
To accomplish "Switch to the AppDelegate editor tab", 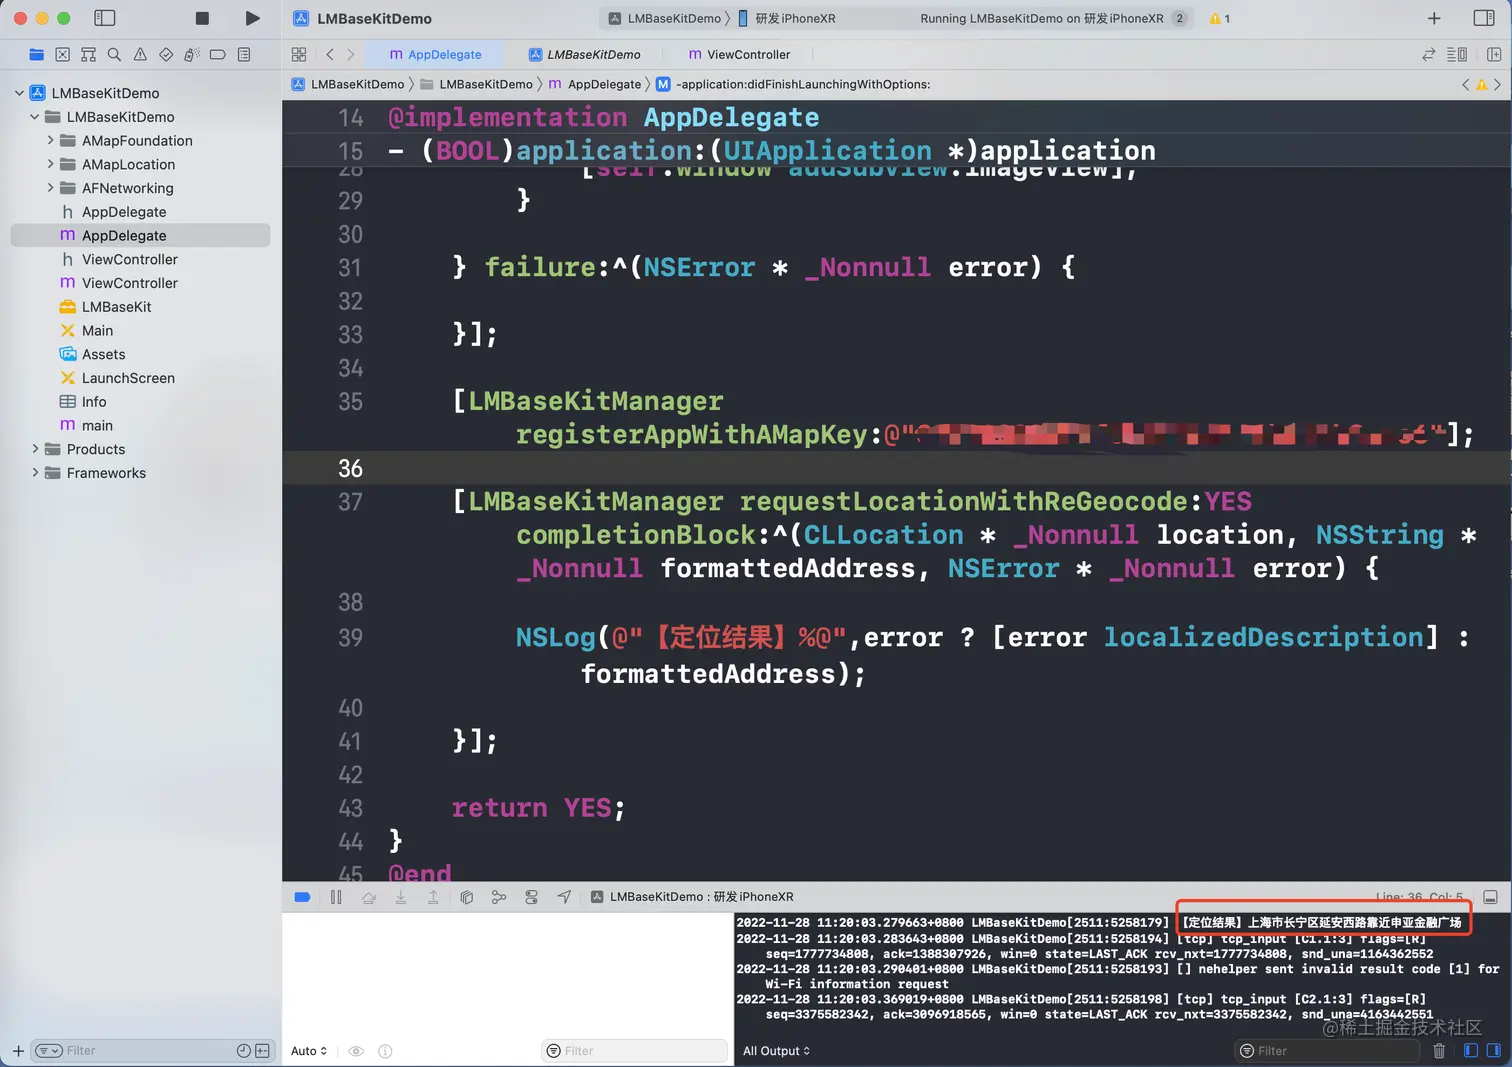I will point(435,55).
